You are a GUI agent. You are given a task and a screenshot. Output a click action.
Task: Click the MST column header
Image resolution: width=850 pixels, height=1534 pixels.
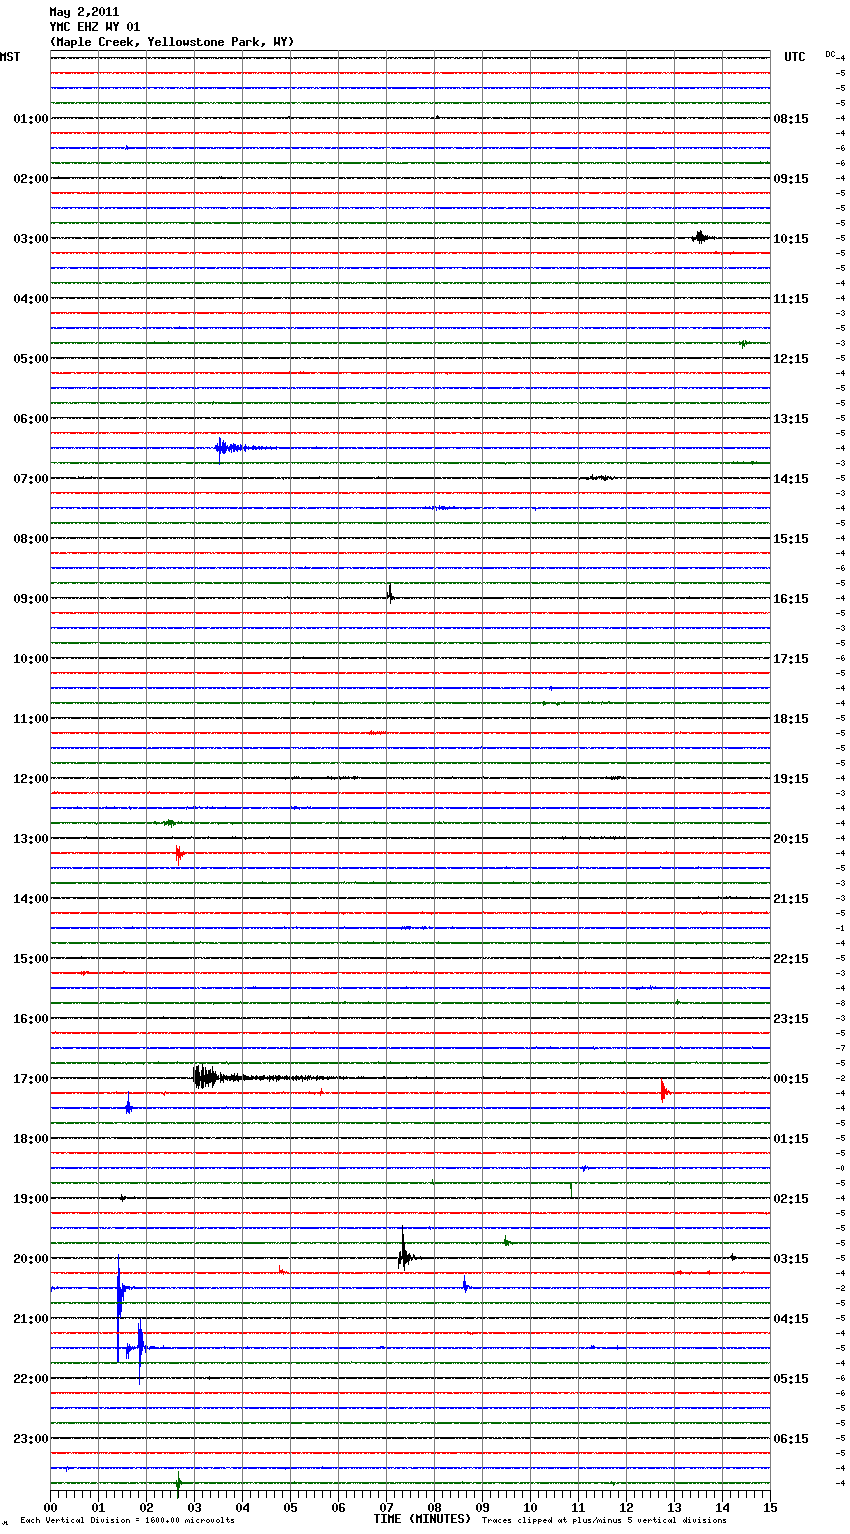click(10, 57)
